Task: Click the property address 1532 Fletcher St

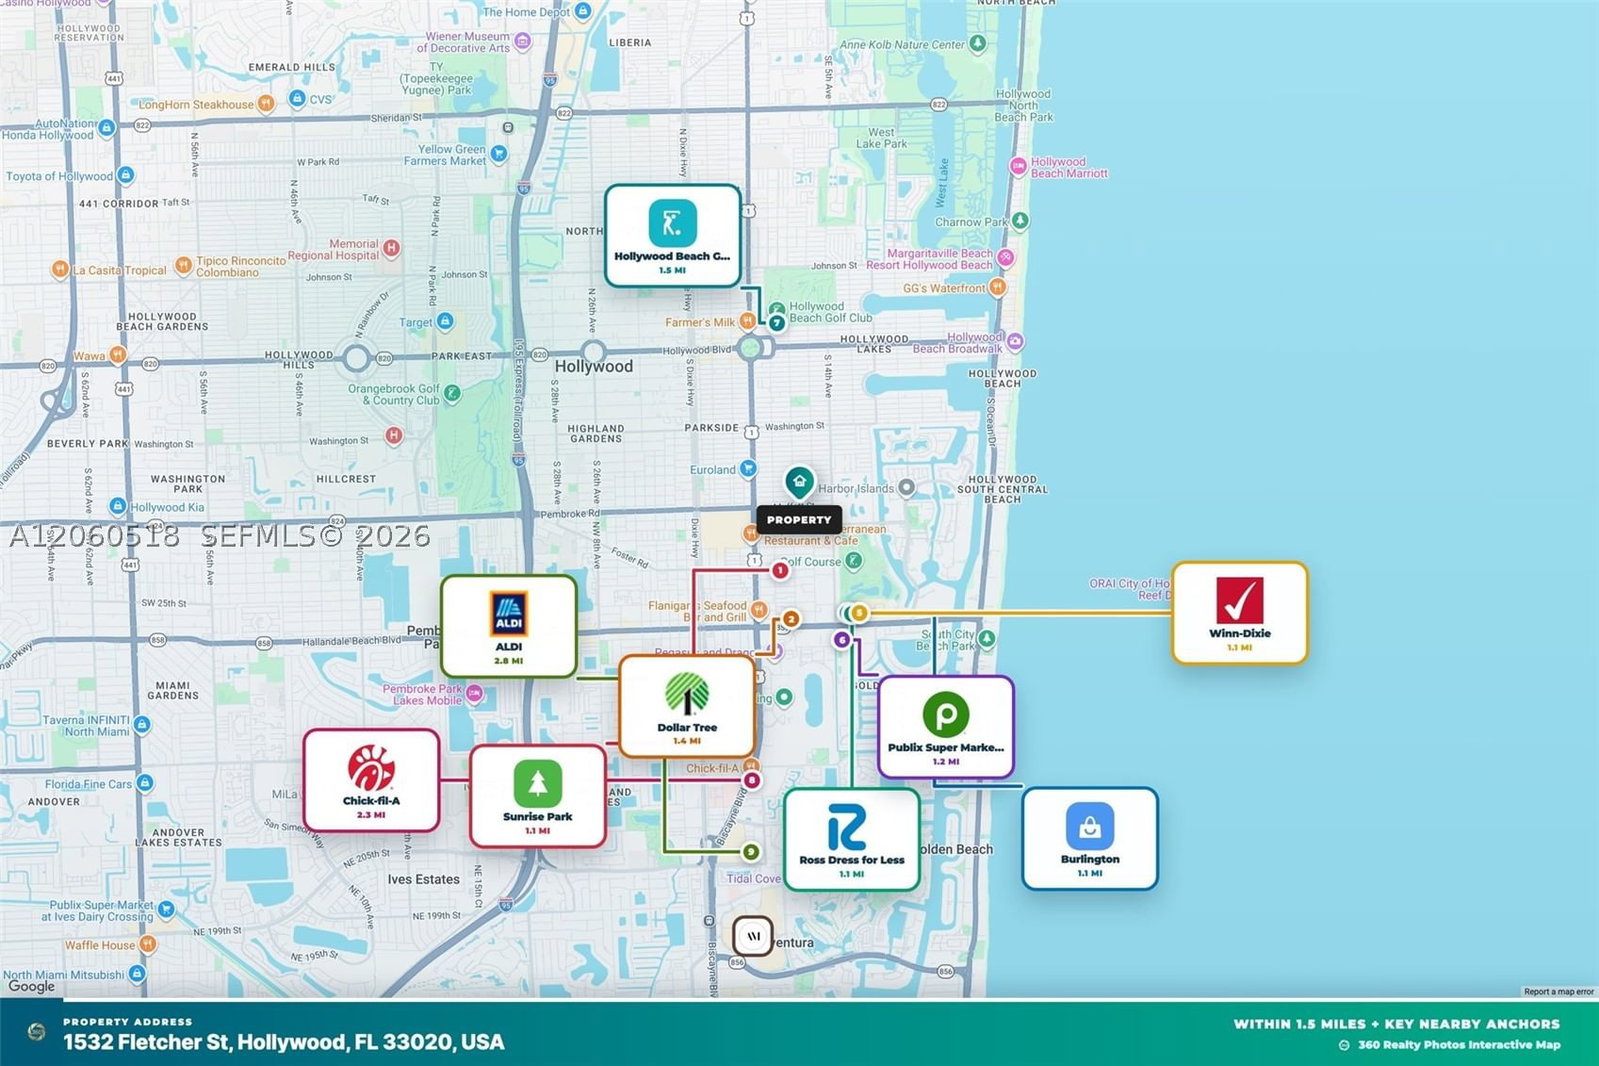Action: coord(284,1042)
